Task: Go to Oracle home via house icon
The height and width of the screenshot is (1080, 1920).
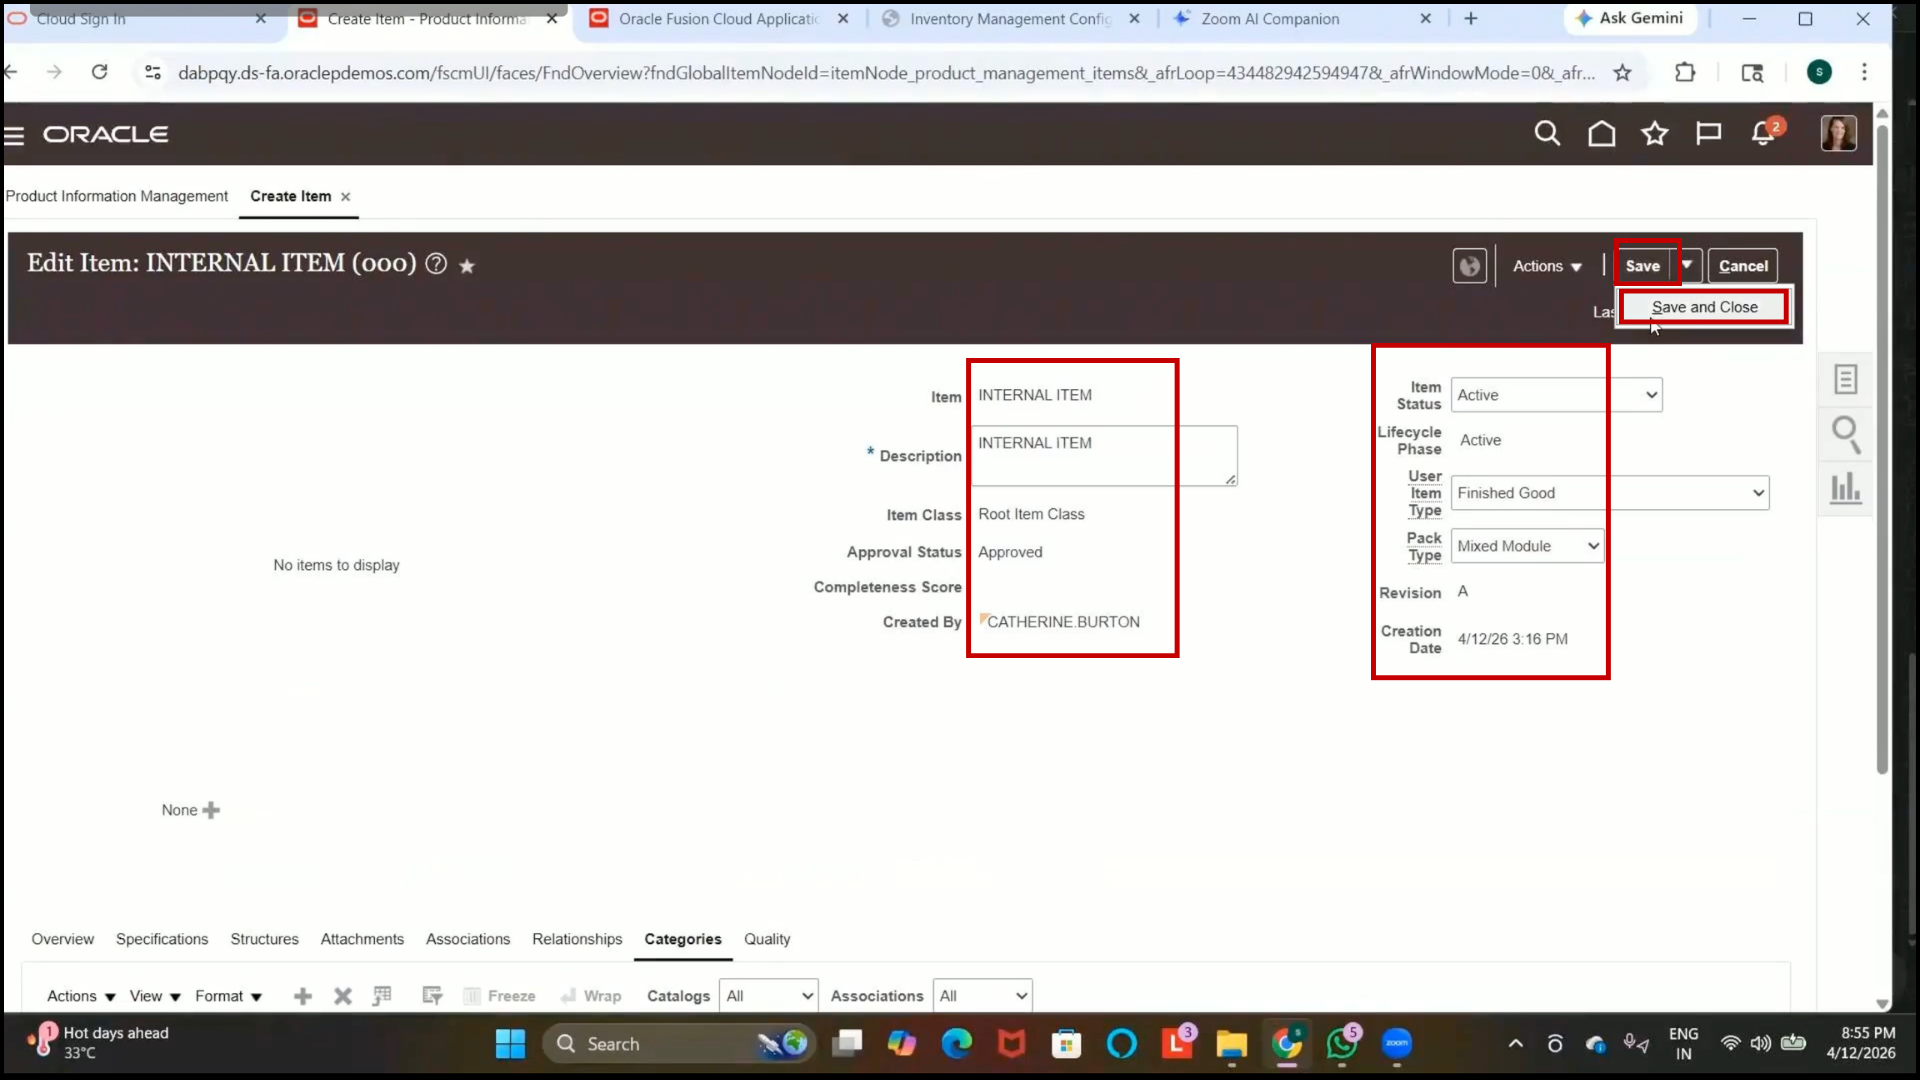Action: pyautogui.click(x=1602, y=133)
